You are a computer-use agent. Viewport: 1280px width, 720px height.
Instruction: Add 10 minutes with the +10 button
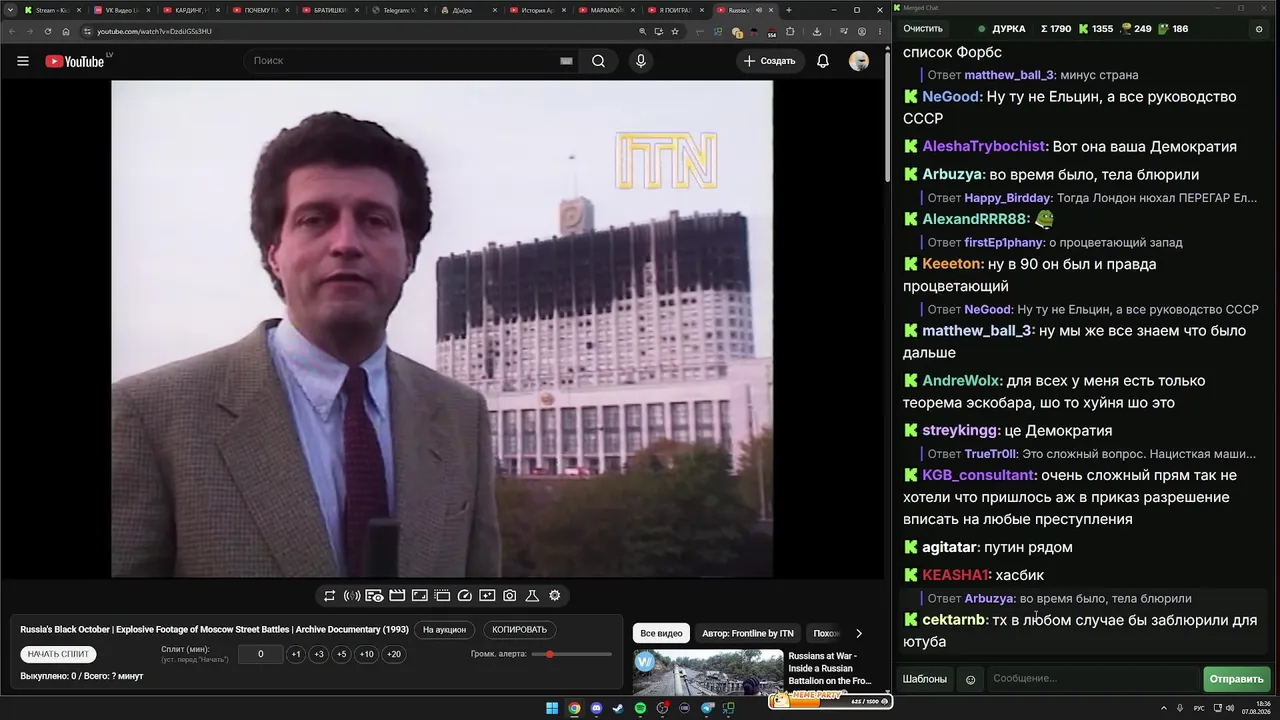367,654
